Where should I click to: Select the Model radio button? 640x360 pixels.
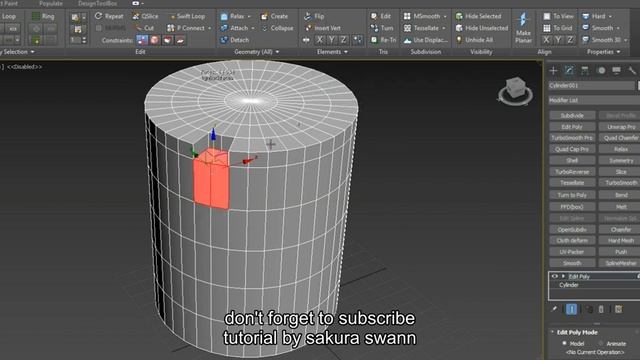click(564, 344)
